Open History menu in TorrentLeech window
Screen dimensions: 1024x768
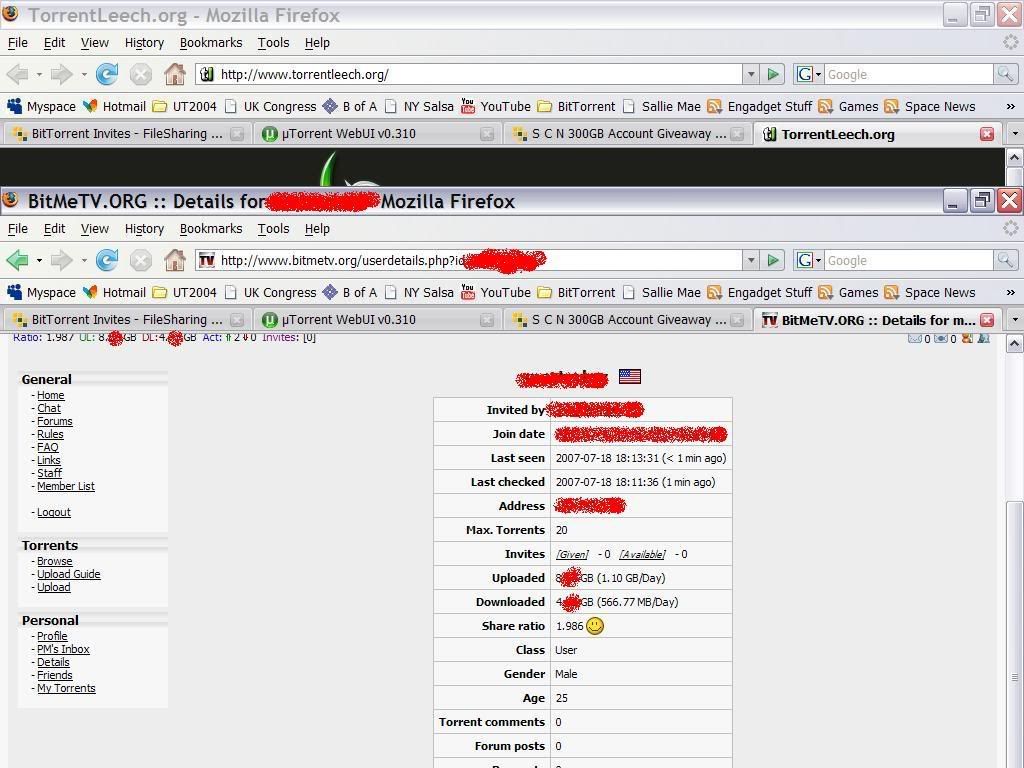coord(144,42)
